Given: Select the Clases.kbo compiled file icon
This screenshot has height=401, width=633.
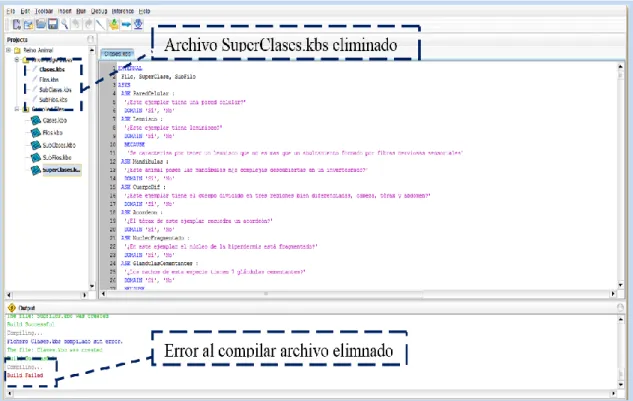Looking at the screenshot, I should pos(36,120).
